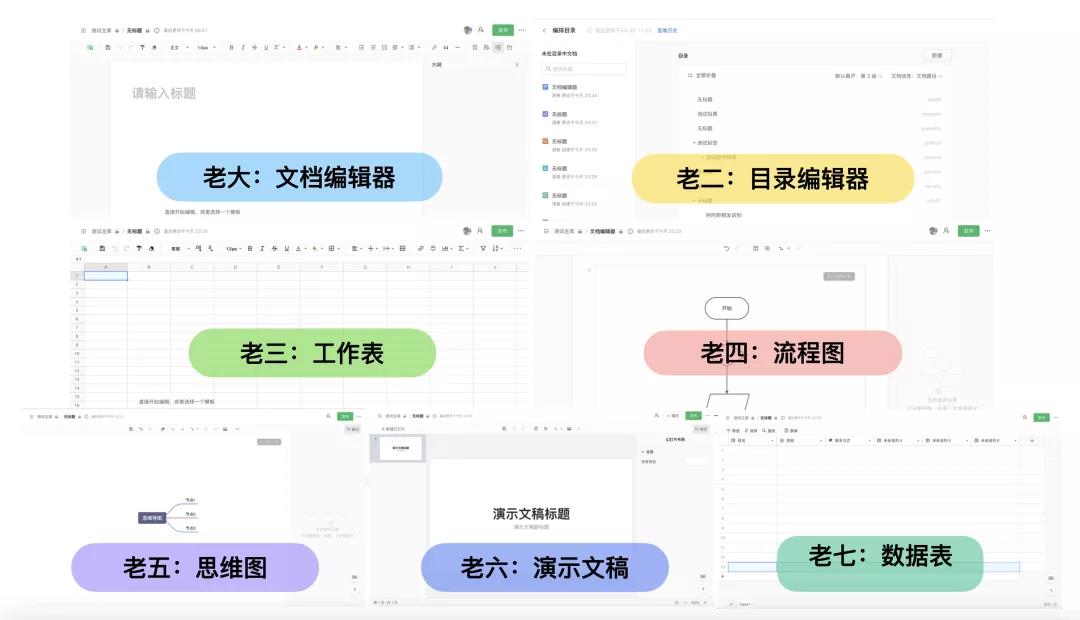Click the title placeholder 请输入标题

164,93
